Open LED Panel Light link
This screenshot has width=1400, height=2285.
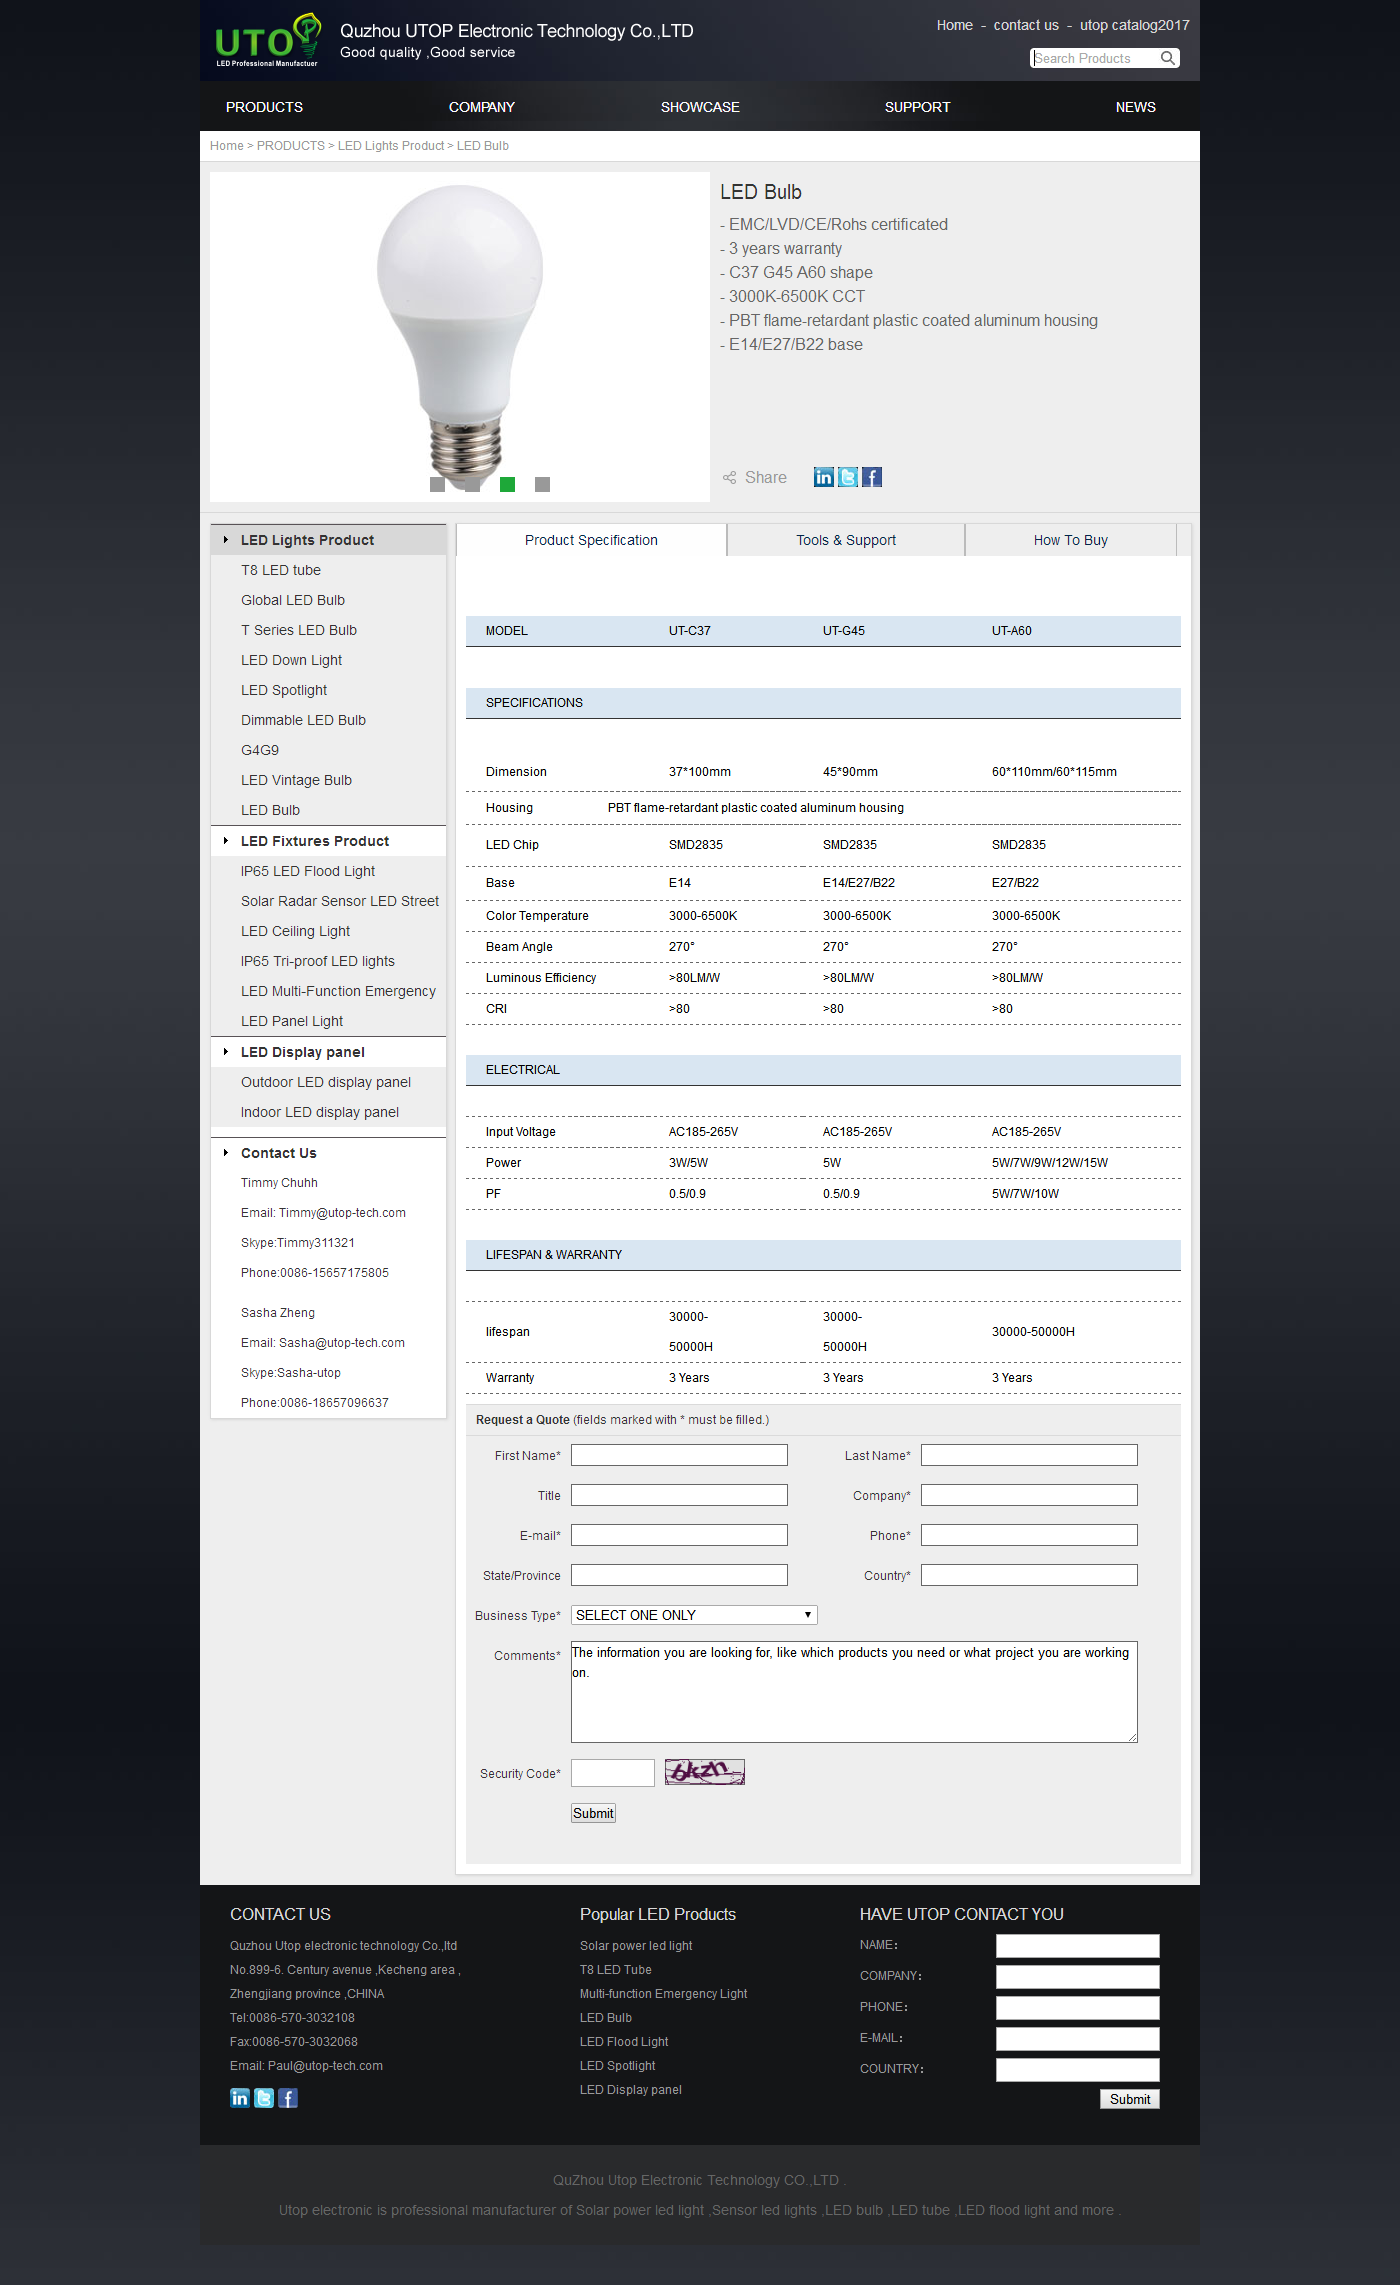pos(292,1021)
